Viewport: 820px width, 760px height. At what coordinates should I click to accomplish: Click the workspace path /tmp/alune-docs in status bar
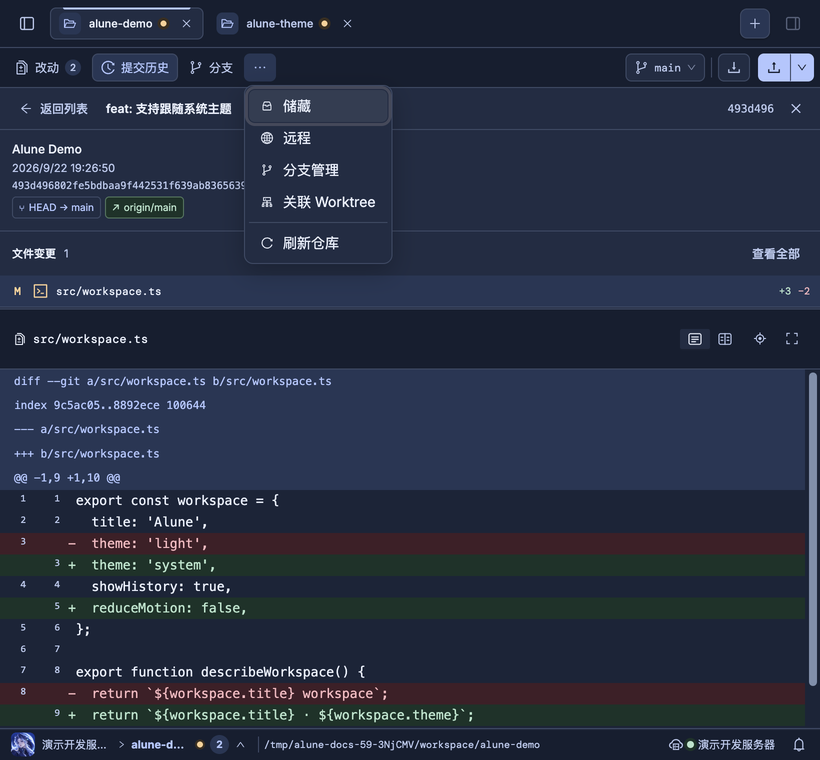coord(402,744)
